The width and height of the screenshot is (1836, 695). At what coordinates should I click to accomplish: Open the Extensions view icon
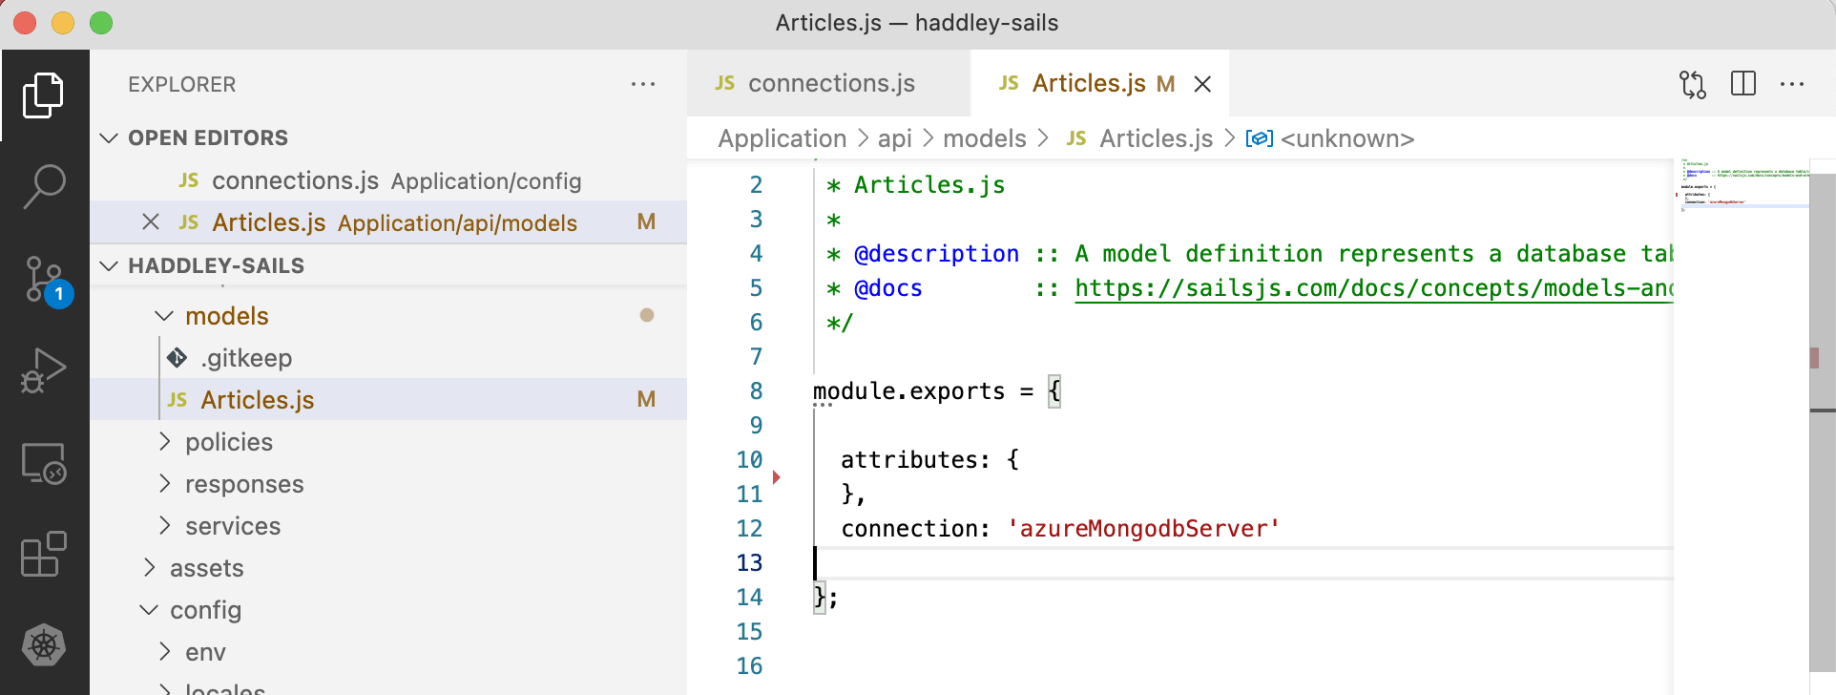point(43,554)
